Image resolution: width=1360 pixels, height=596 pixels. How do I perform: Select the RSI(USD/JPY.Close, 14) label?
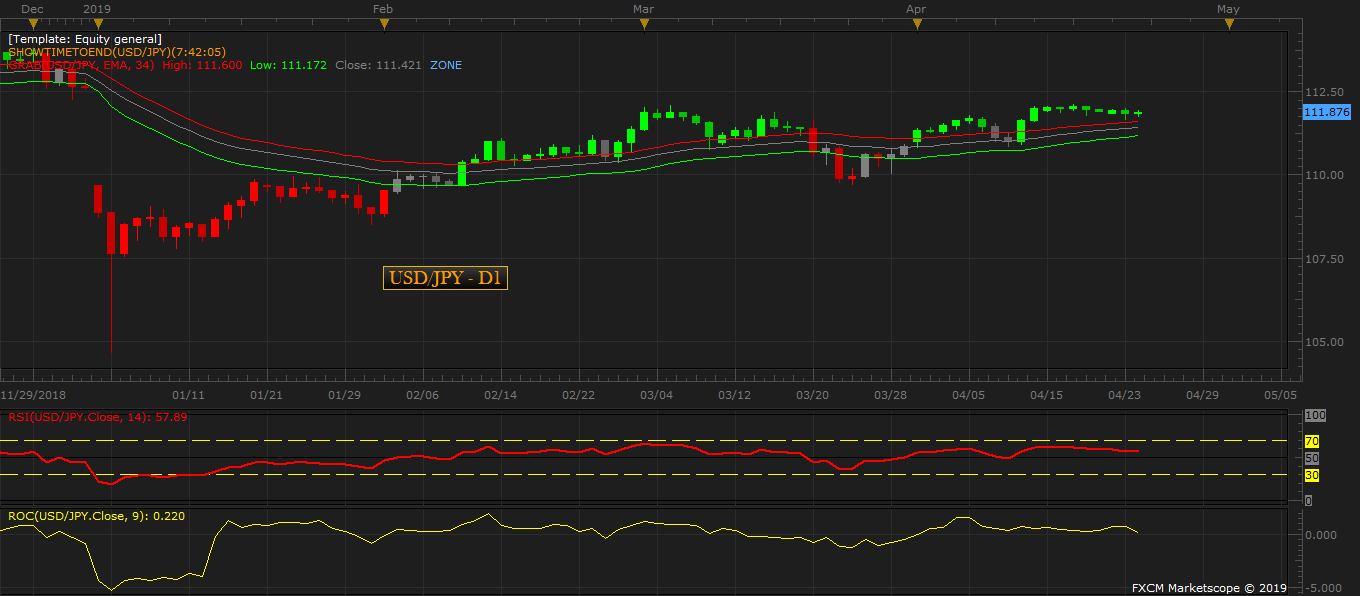[x=98, y=417]
